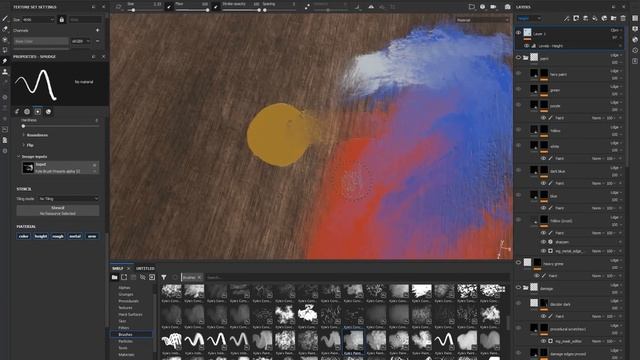Expand the Flip section
The height and width of the screenshot is (360, 640).
29,145
